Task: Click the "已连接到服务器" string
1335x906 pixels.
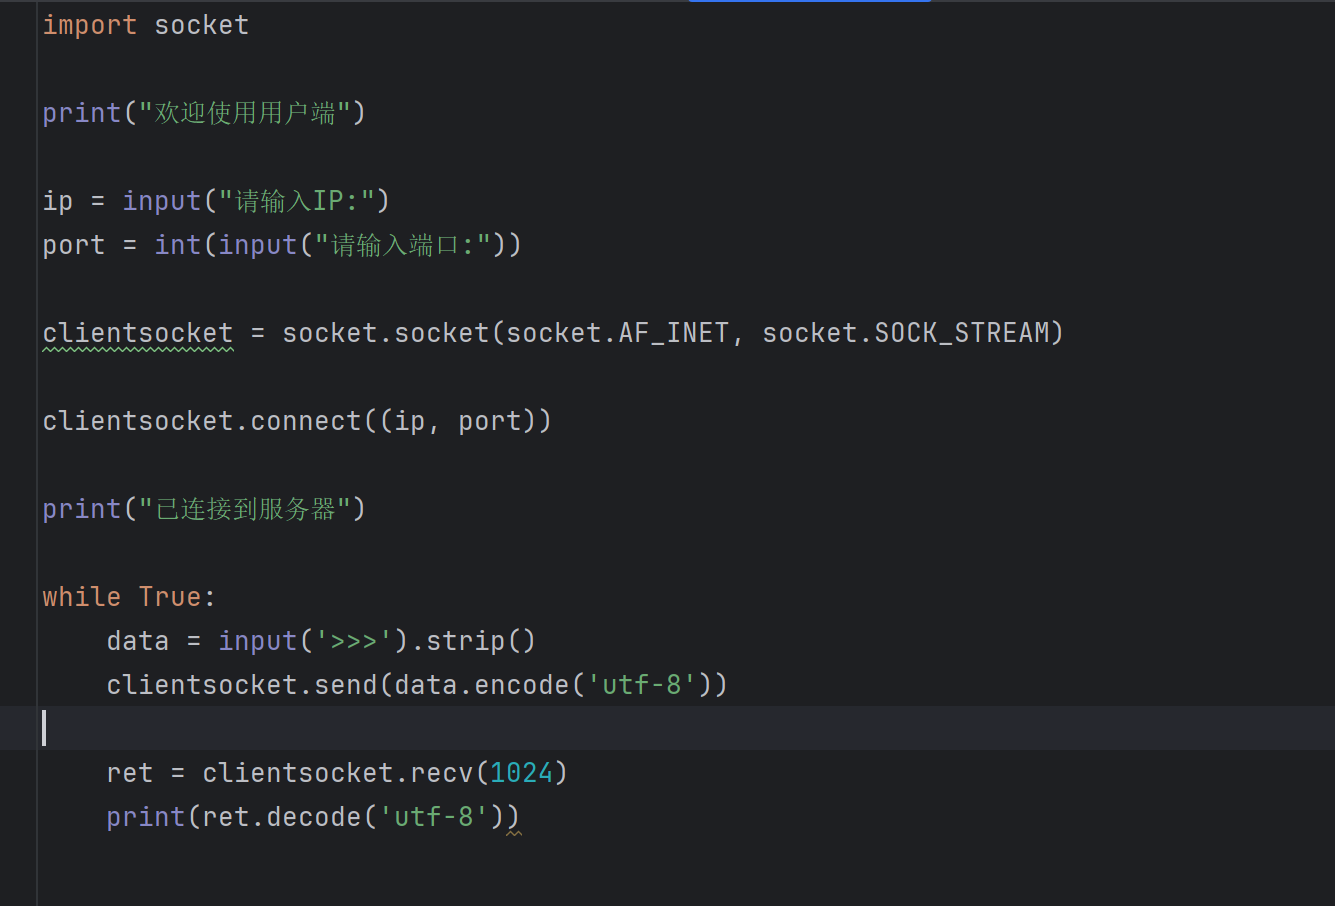Action: (x=244, y=509)
